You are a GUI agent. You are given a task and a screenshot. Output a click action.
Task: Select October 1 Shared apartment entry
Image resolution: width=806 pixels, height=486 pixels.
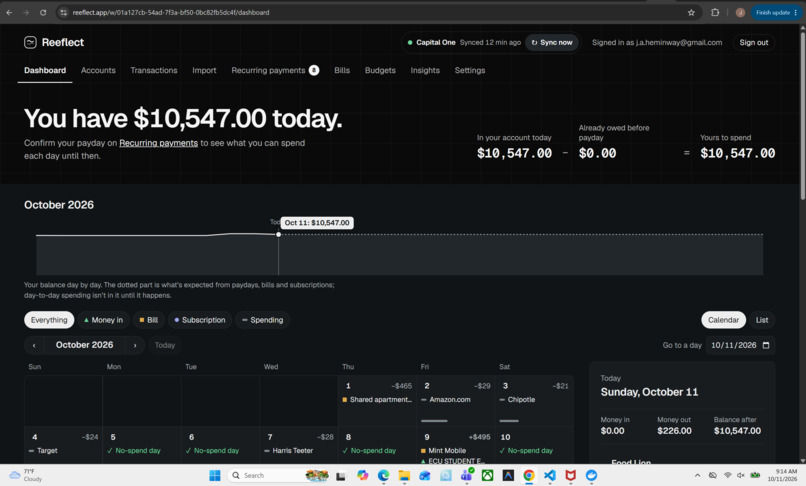[377, 400]
